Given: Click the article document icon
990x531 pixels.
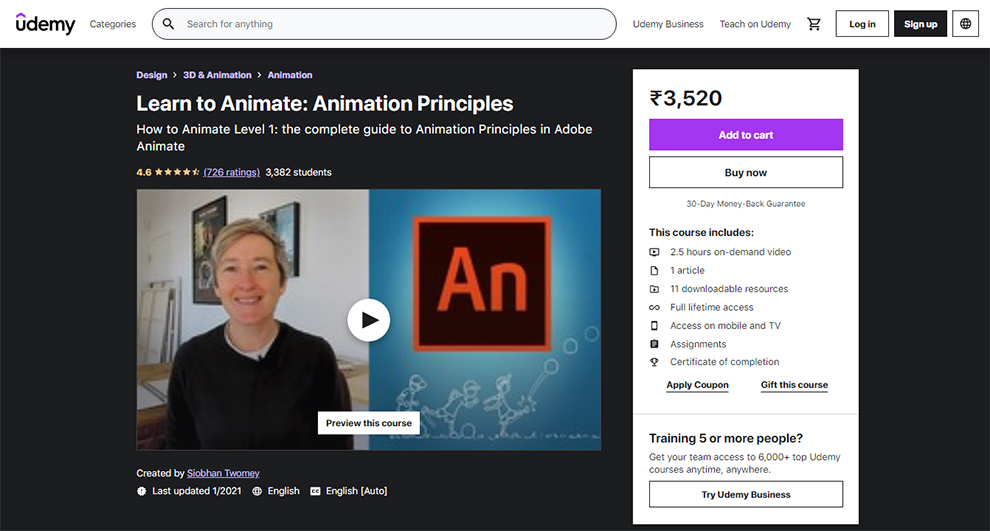Looking at the screenshot, I should 654,270.
